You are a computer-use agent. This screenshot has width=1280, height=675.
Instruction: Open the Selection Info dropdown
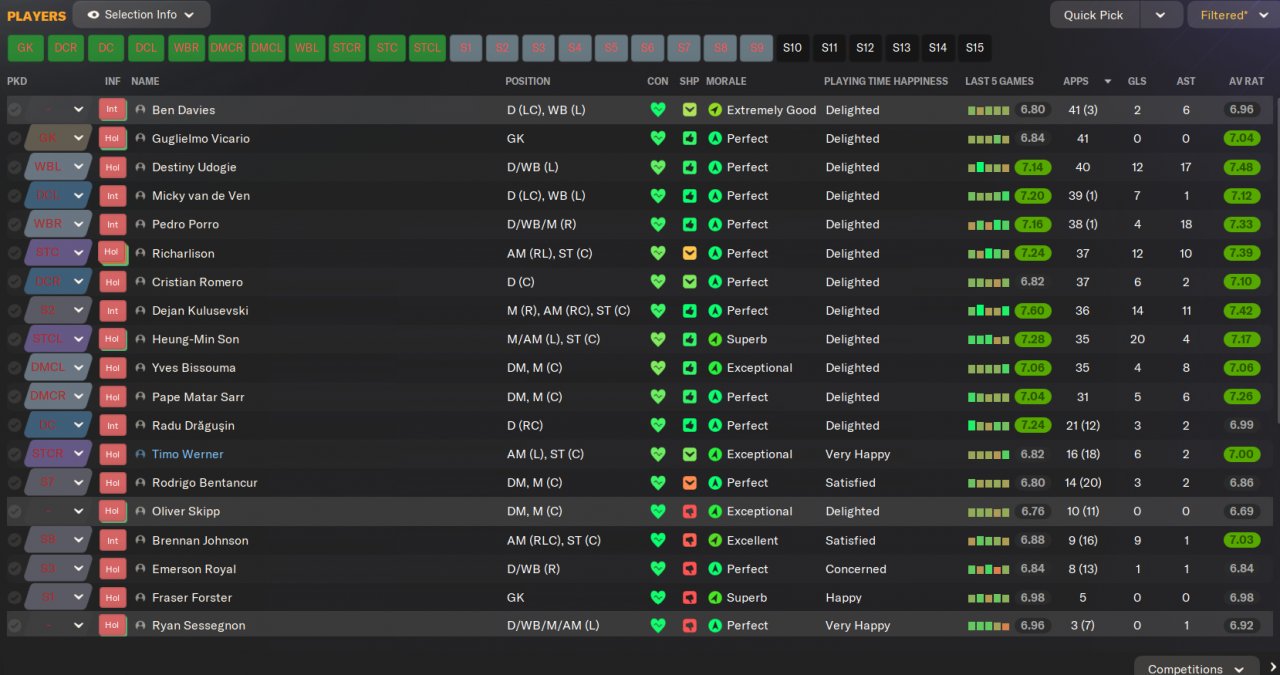141,15
